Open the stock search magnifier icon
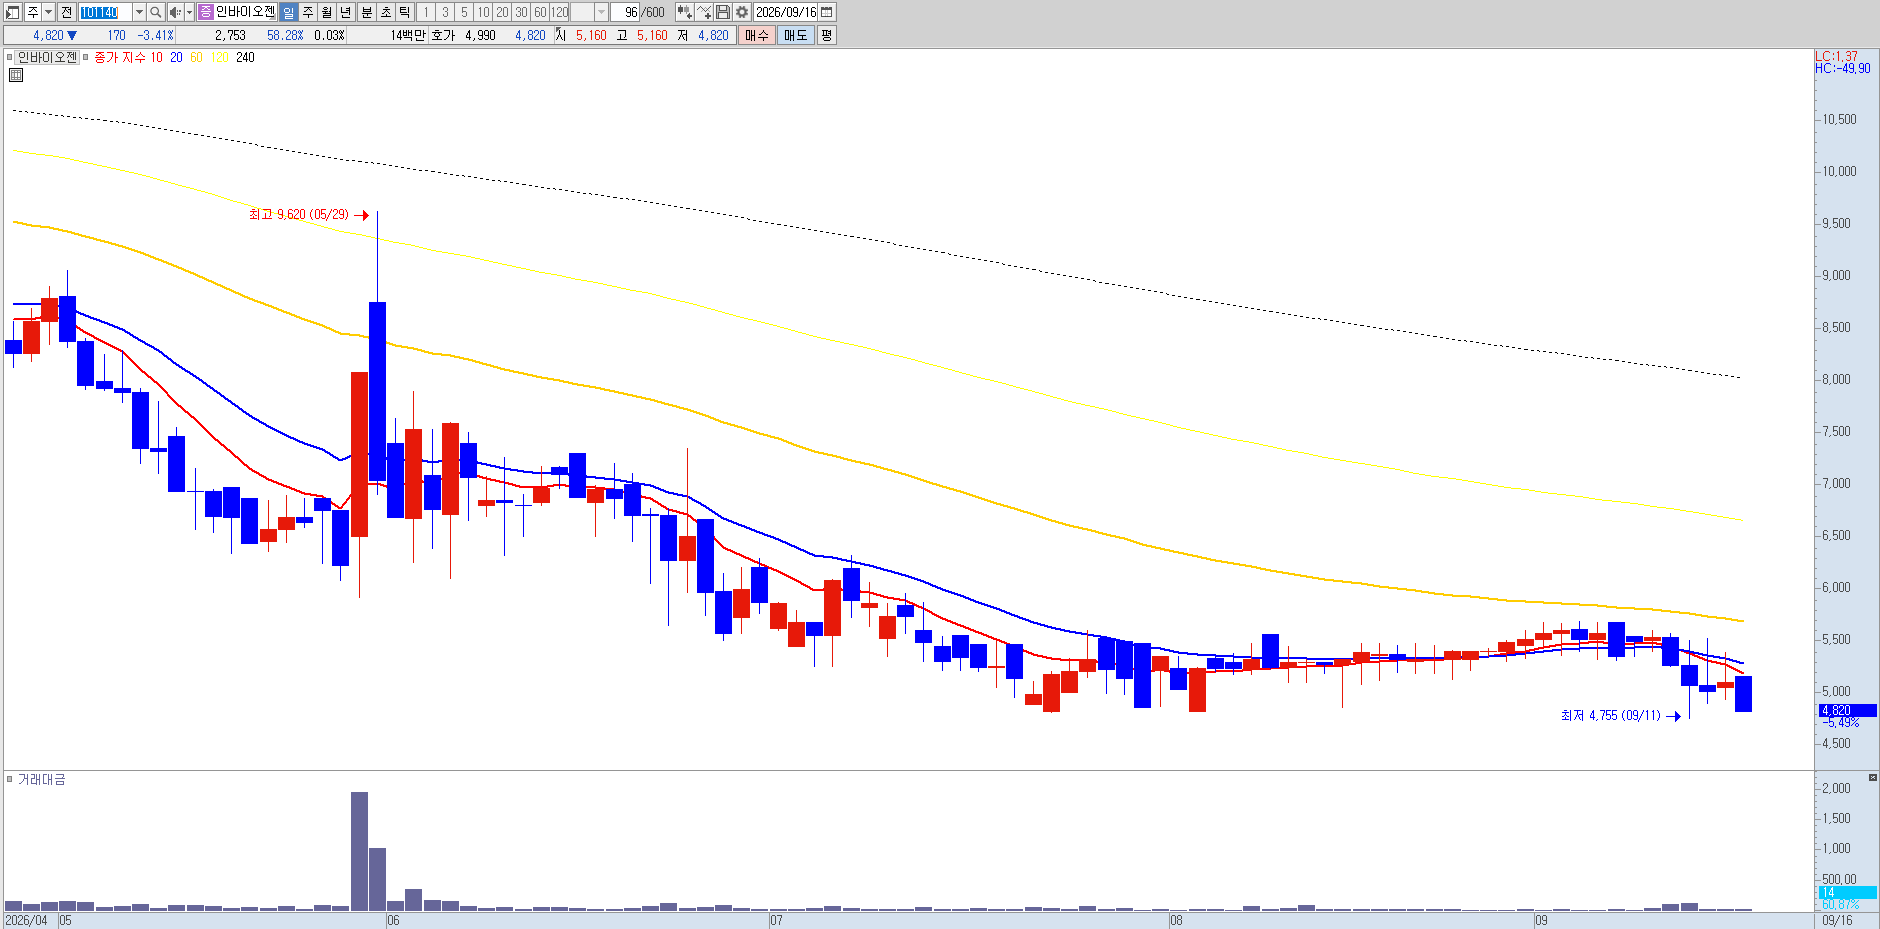Viewport: 1880px width, 929px height. [156, 12]
